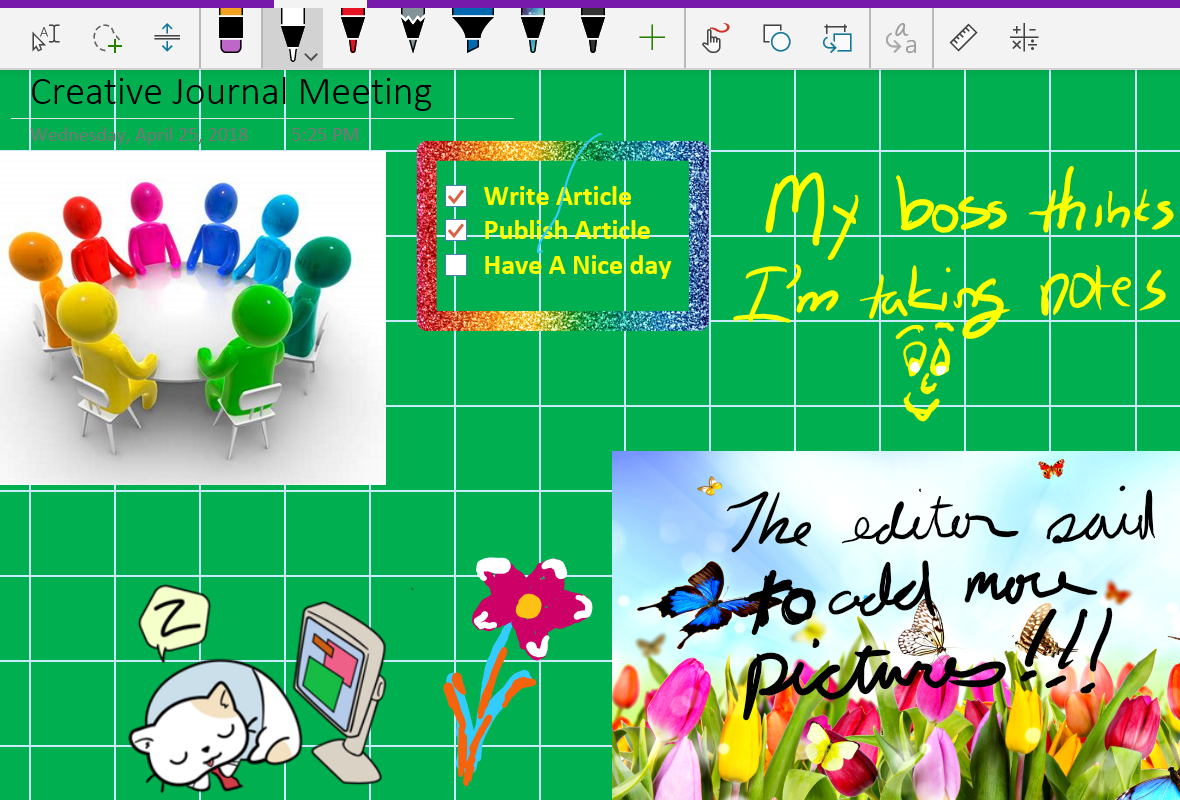1180x800 pixels.
Task: Choose the blue highlighter marker
Action: 471,32
